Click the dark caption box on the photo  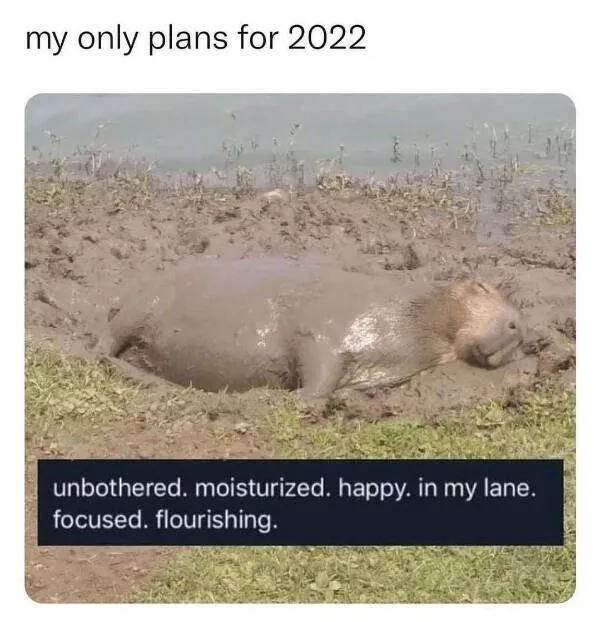click(300, 502)
